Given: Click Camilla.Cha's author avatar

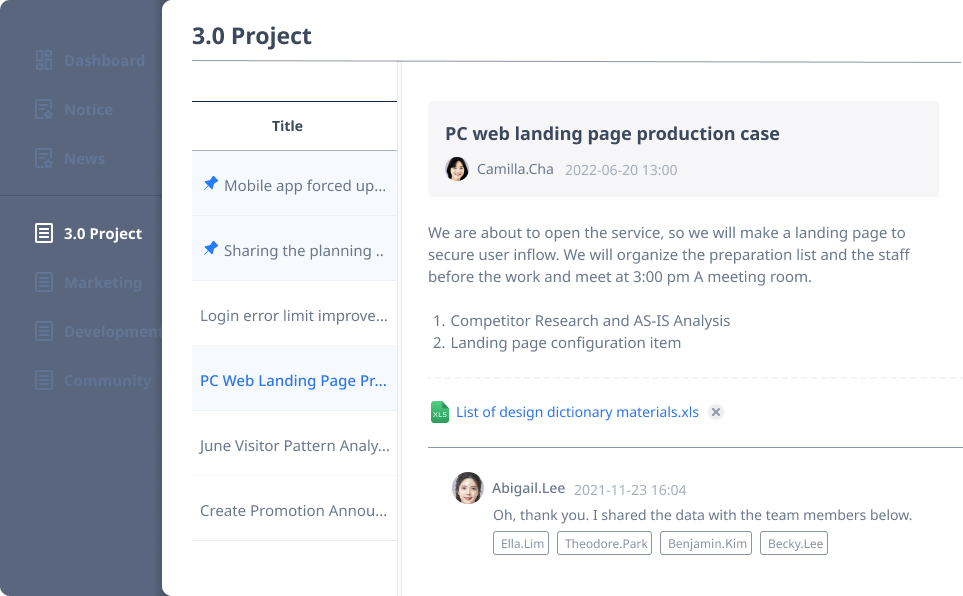Looking at the screenshot, I should (457, 169).
